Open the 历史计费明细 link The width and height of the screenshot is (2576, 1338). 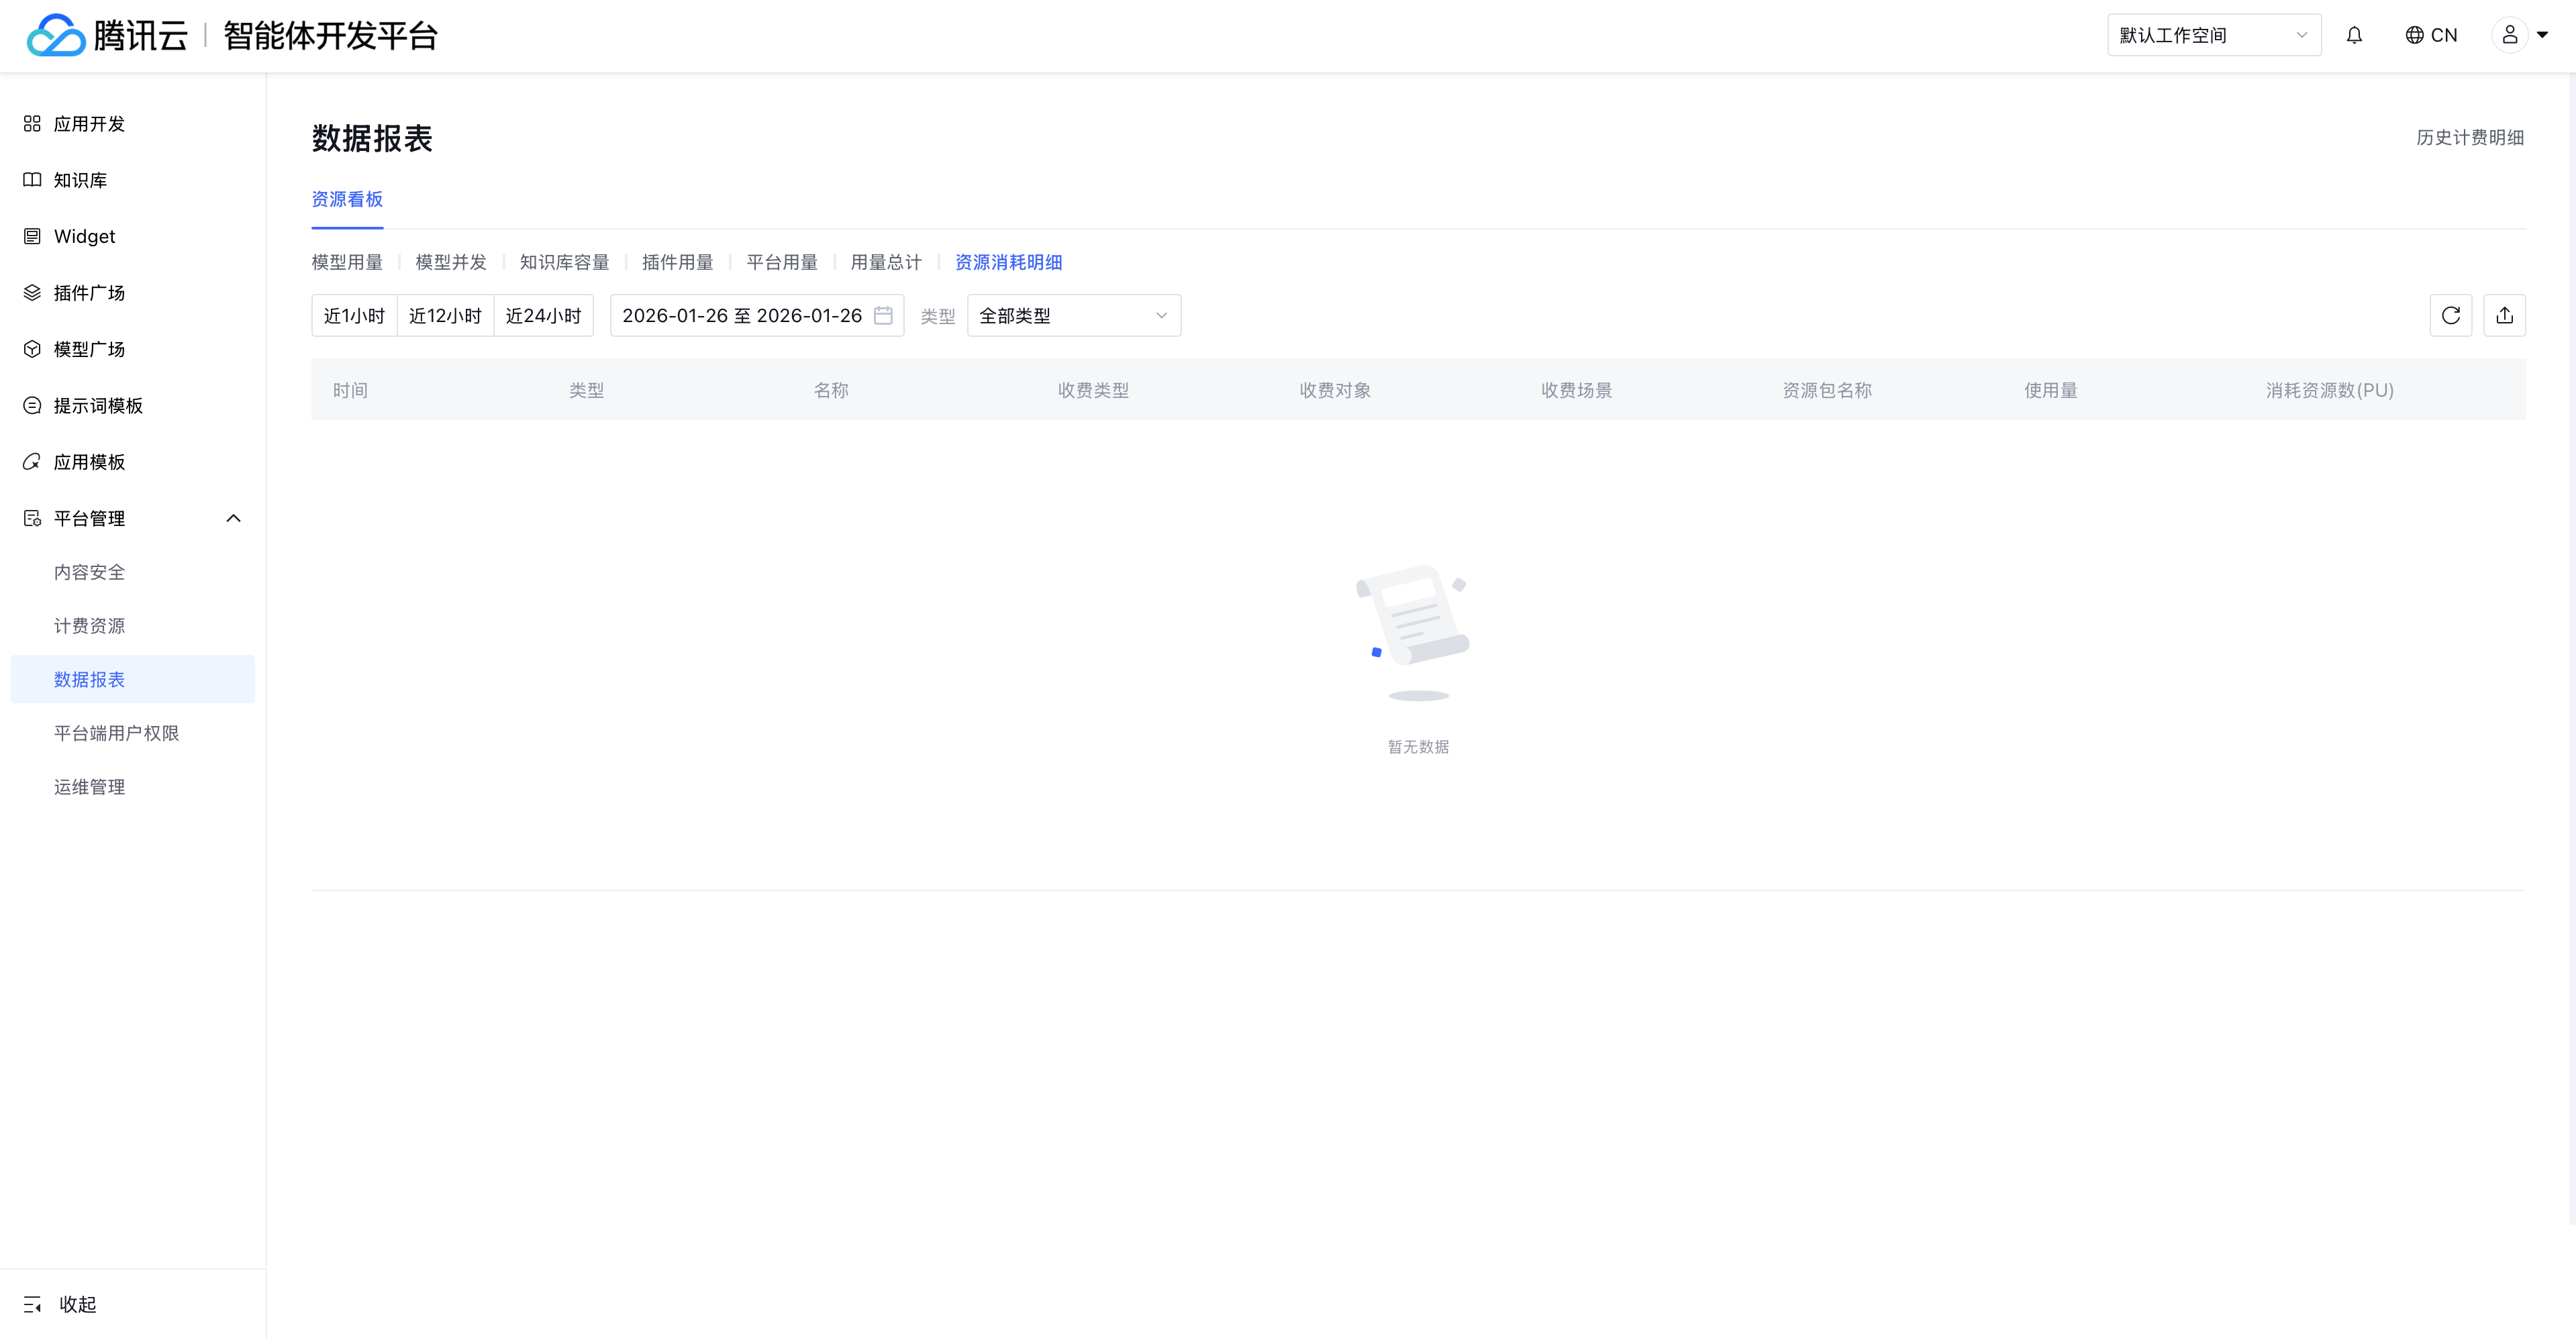pos(2469,138)
